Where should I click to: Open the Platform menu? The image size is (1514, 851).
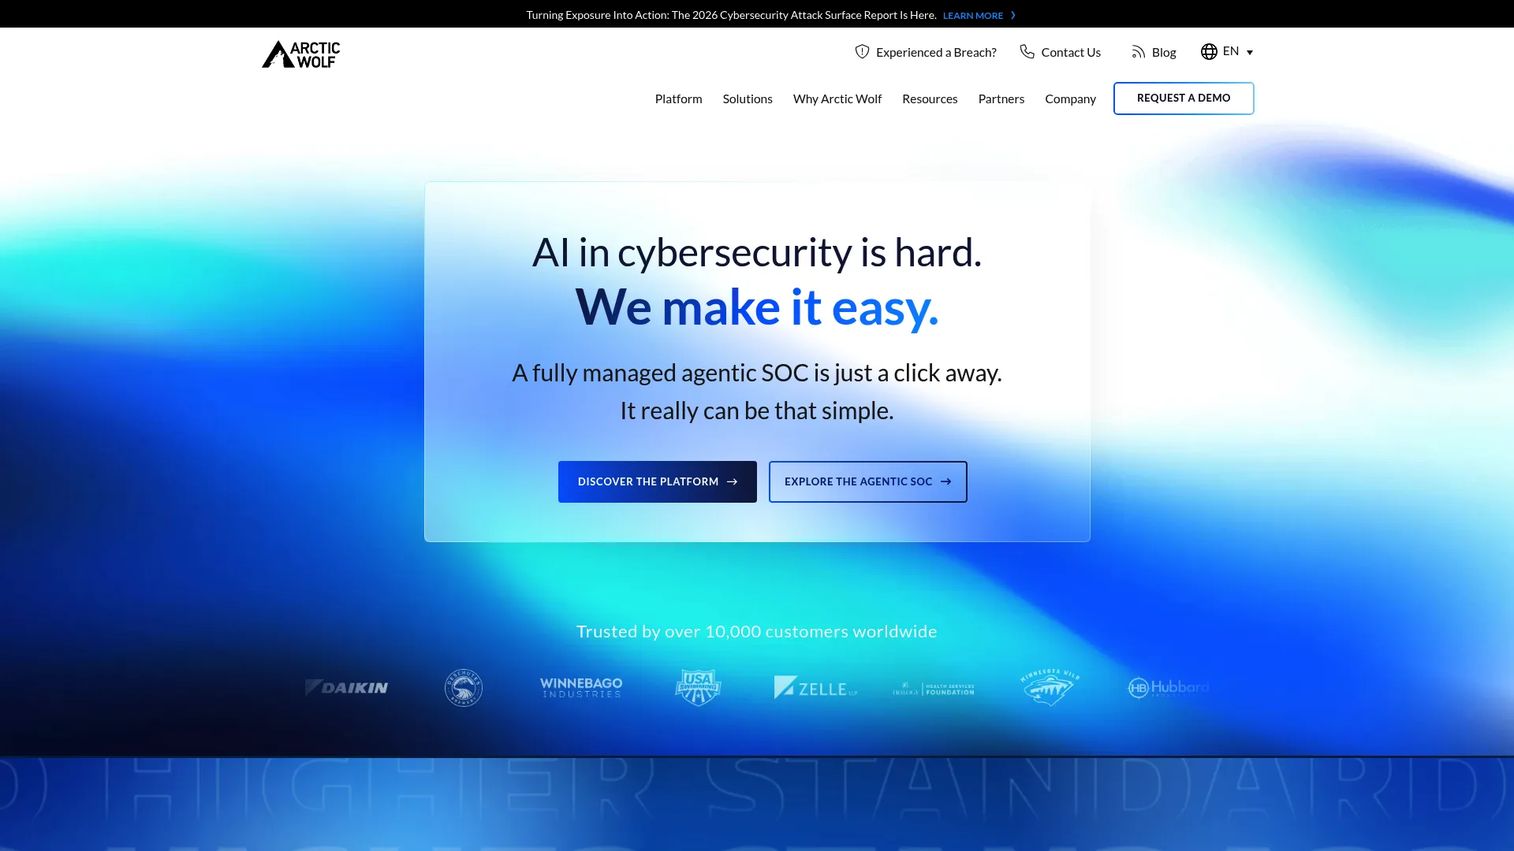coord(678,99)
